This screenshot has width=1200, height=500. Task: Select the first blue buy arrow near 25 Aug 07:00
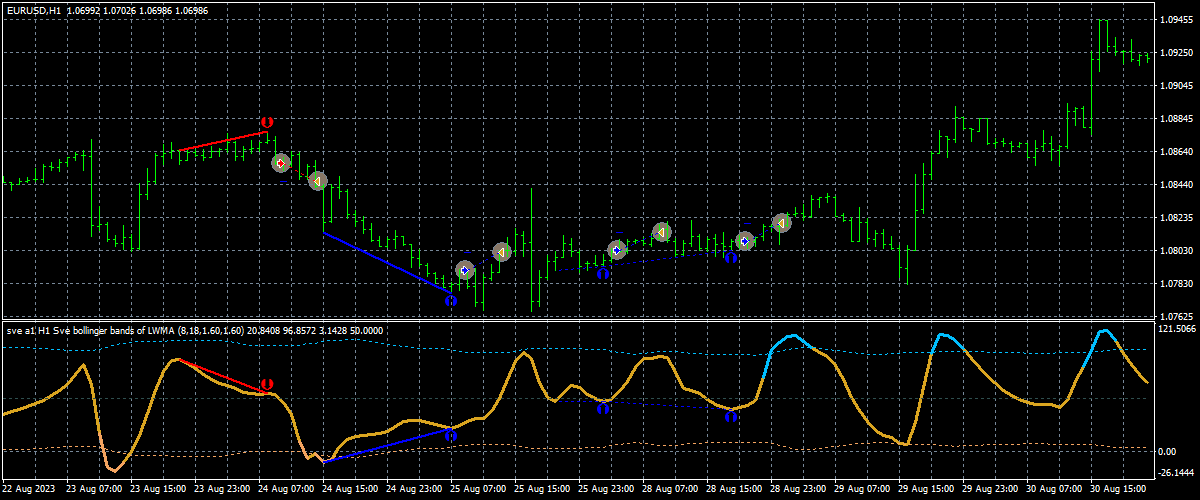click(x=464, y=270)
